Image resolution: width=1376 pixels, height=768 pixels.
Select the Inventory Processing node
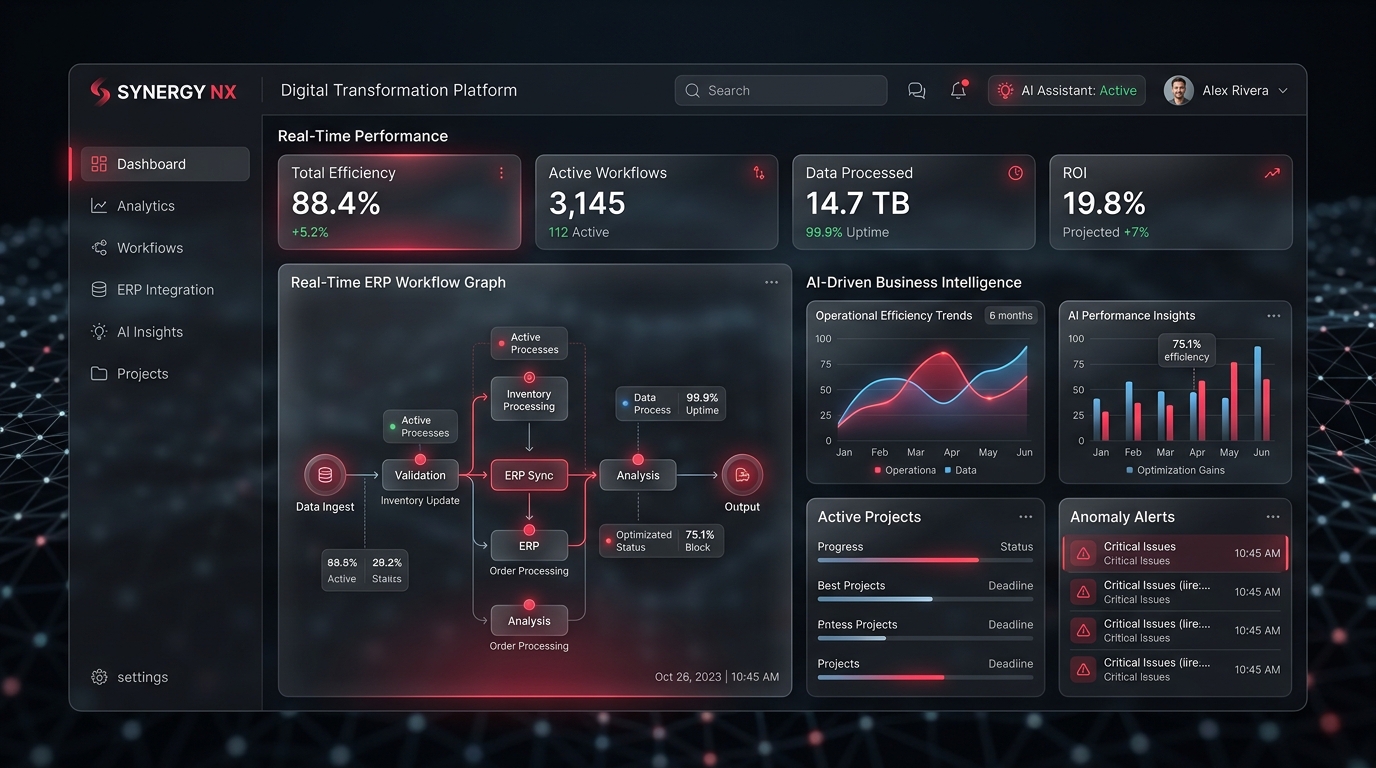tap(529, 400)
